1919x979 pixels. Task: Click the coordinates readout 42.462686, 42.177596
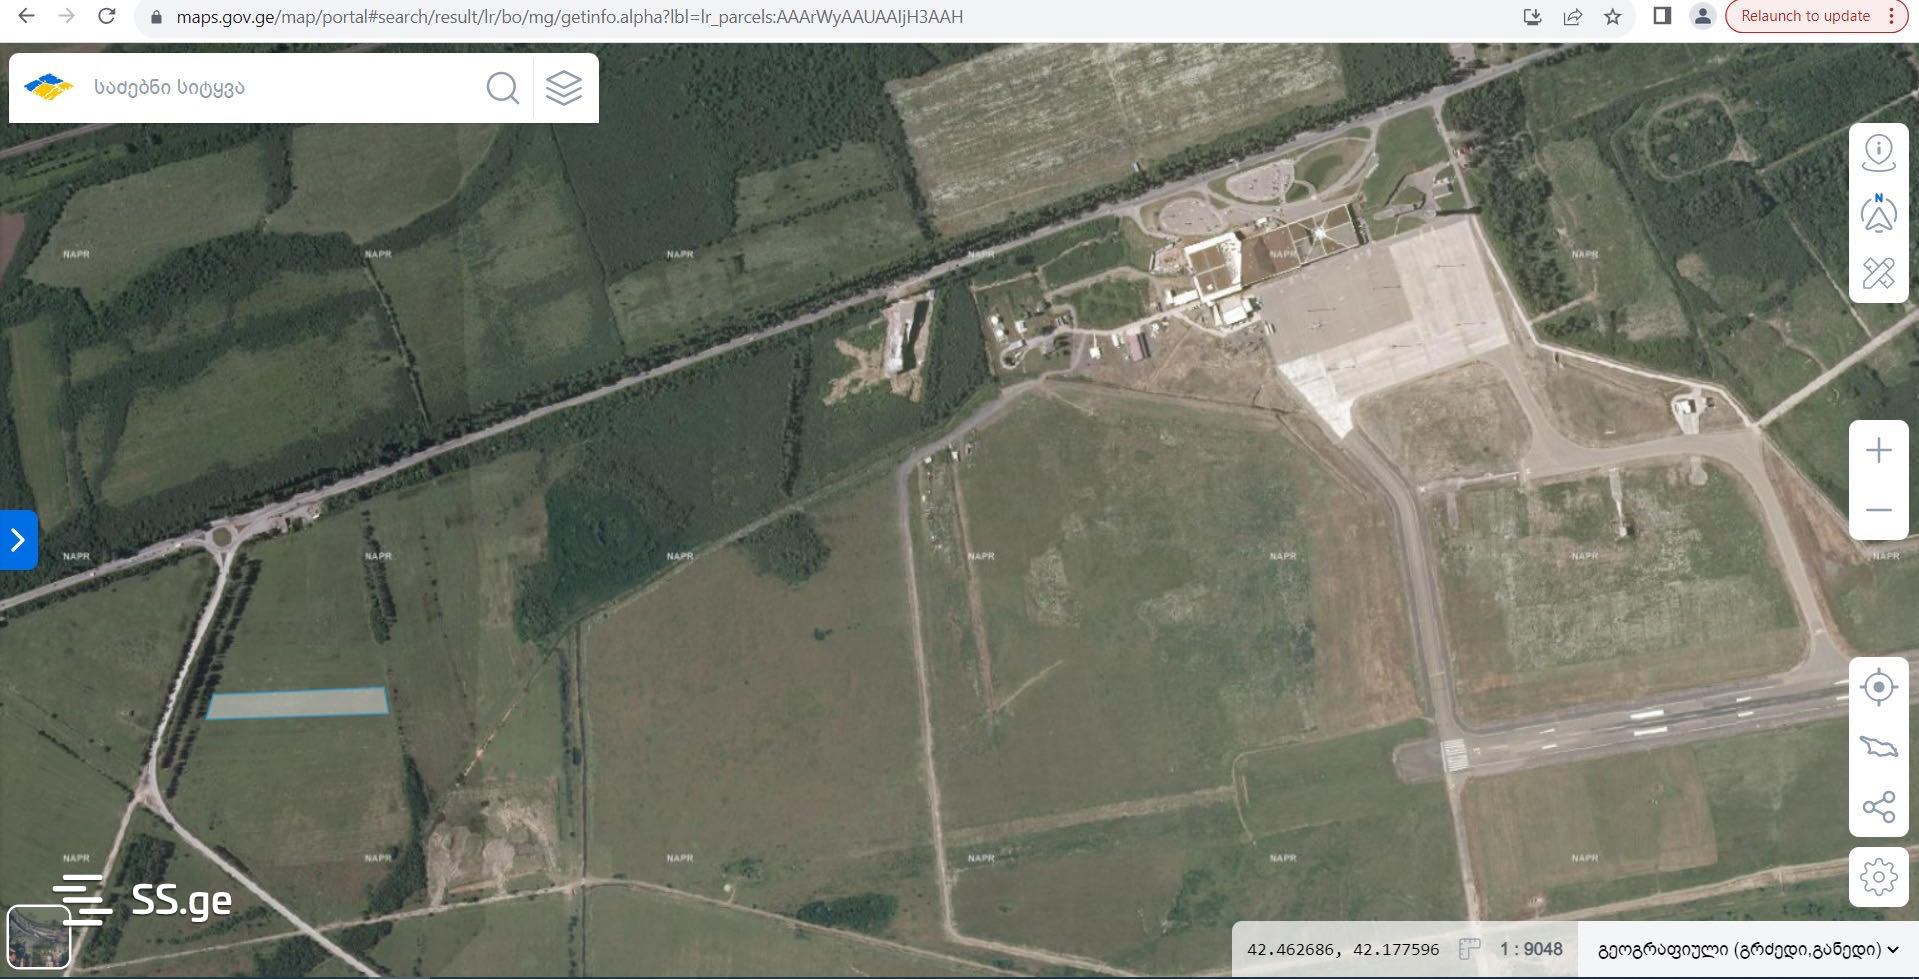point(1343,950)
